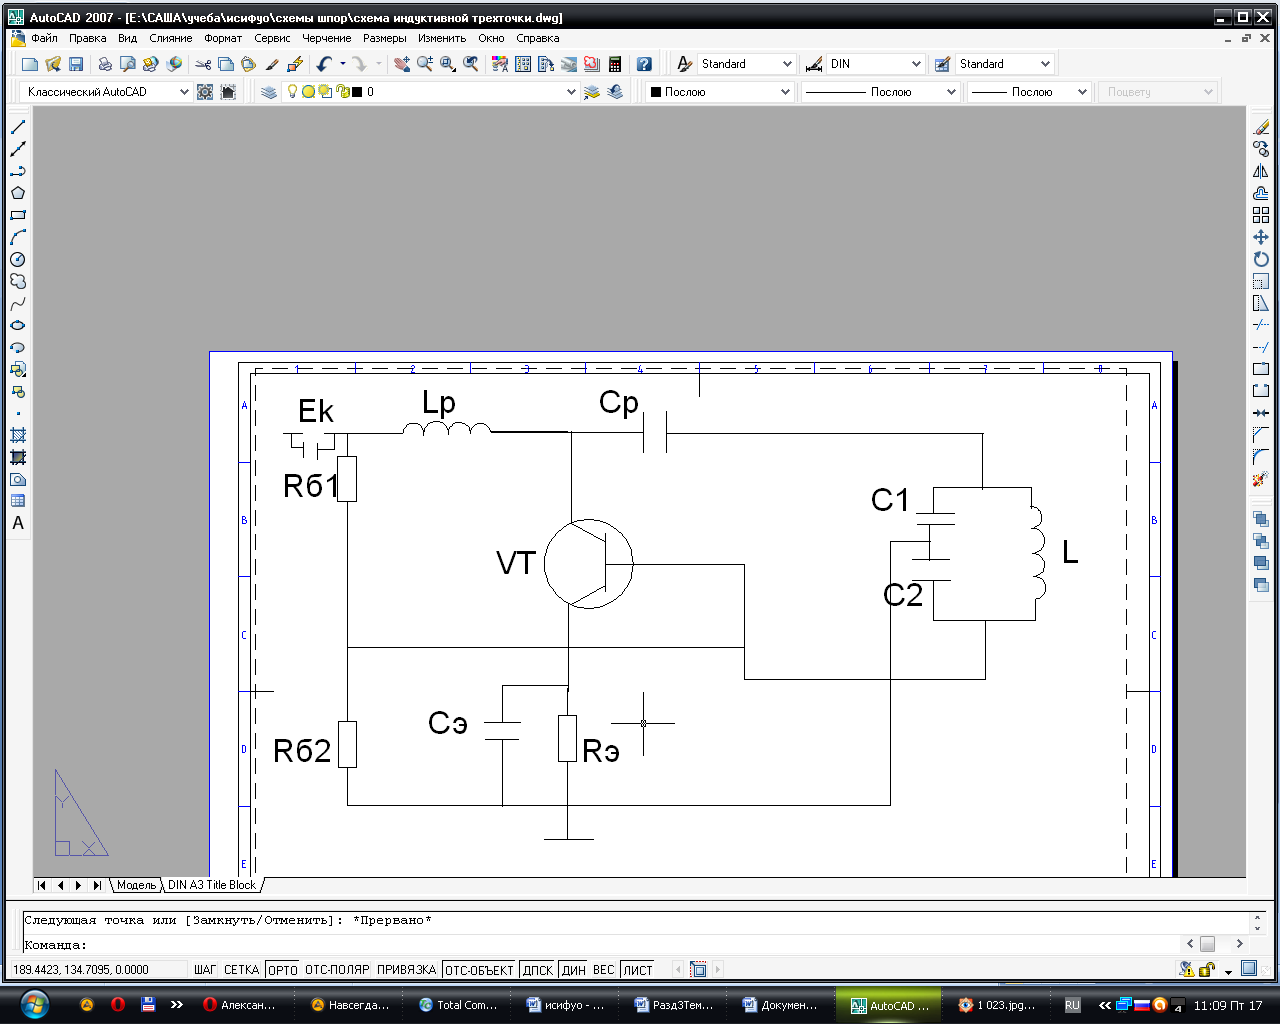This screenshot has height=1024, width=1280.
Task: Open the lineweight Послою dropdown
Action: pyautogui.click(x=1082, y=91)
